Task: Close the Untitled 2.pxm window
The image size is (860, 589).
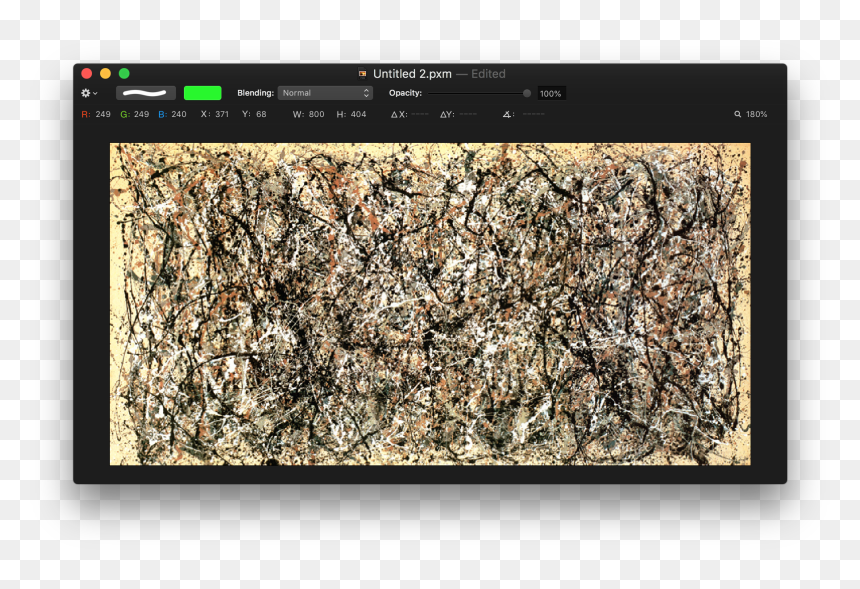Action: coord(87,73)
